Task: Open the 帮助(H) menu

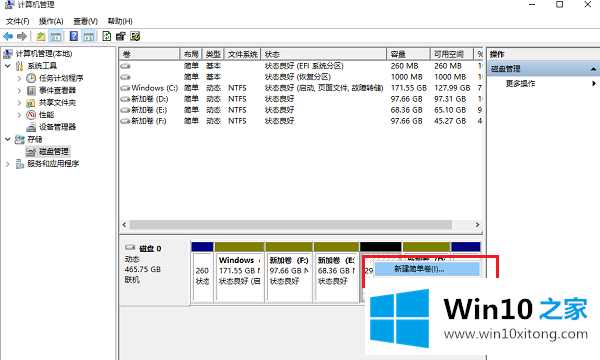Action: tap(120, 21)
